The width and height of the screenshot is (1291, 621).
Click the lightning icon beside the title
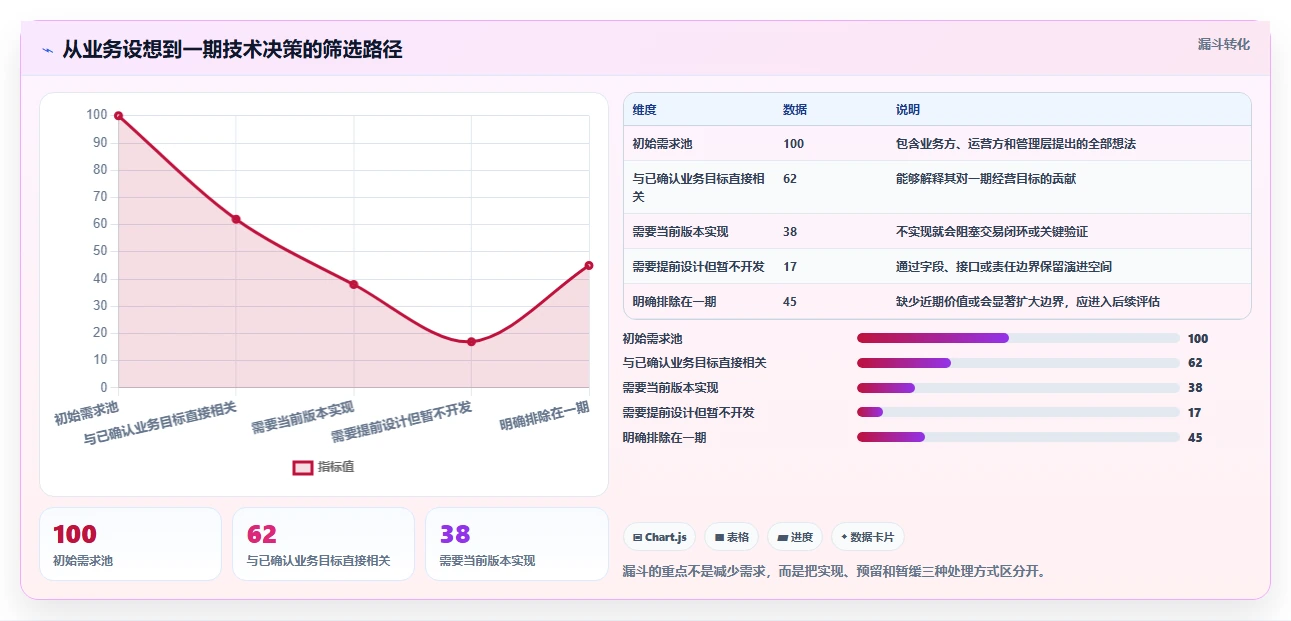pyautogui.click(x=47, y=49)
